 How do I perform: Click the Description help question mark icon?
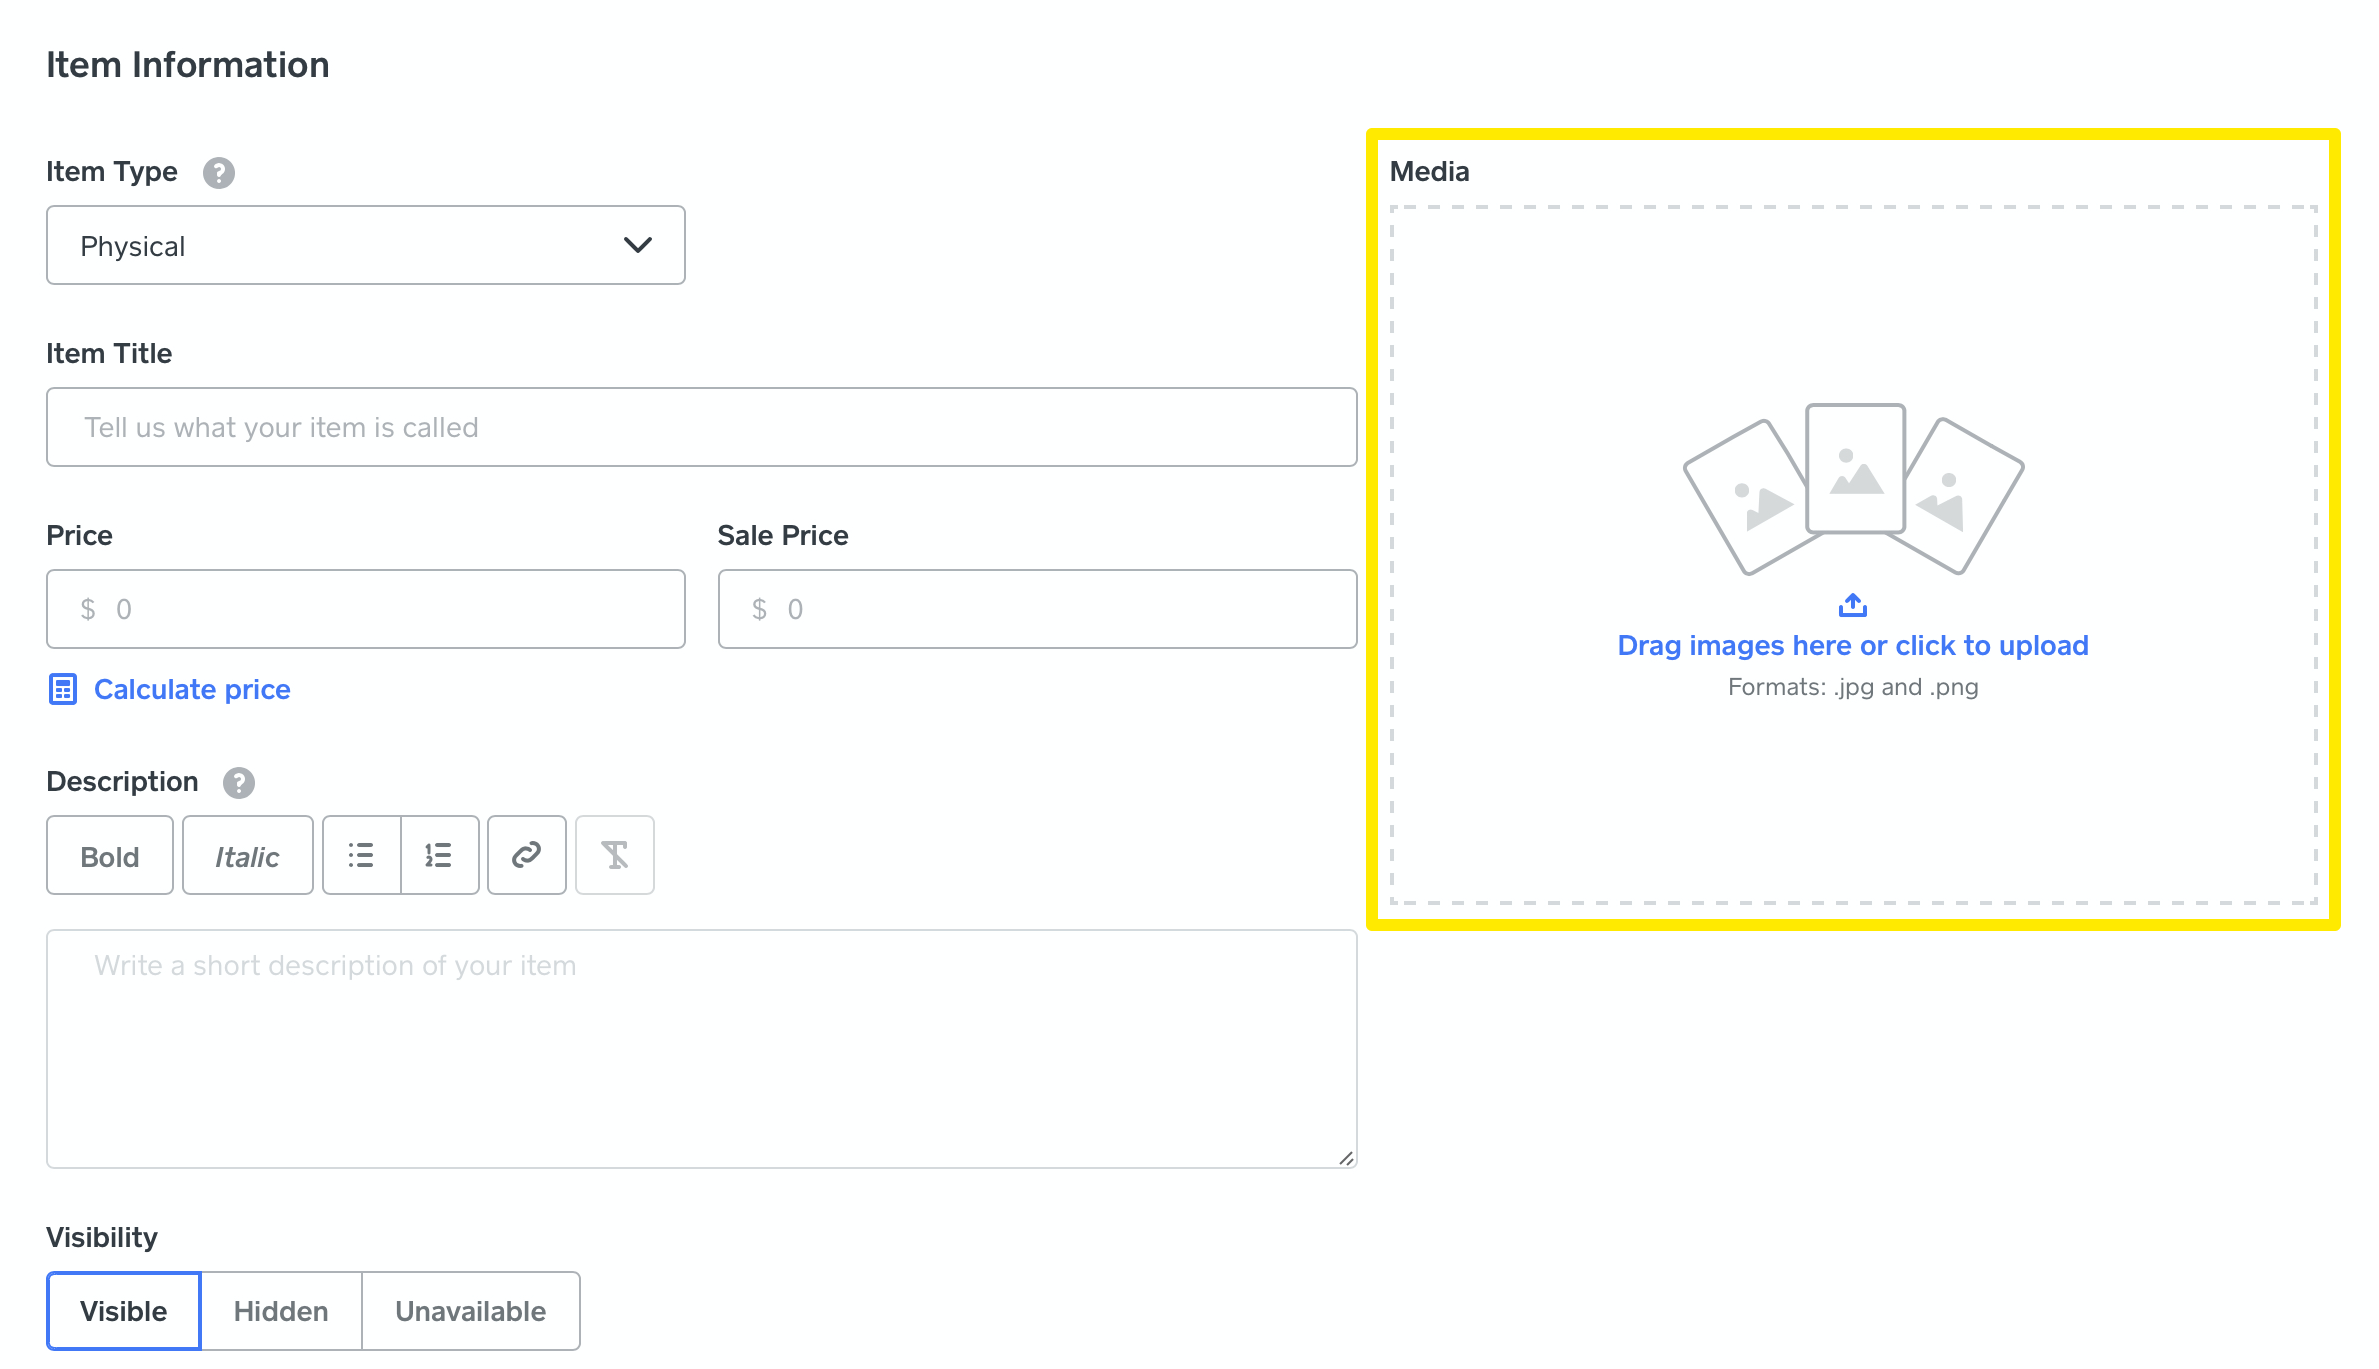click(x=238, y=782)
